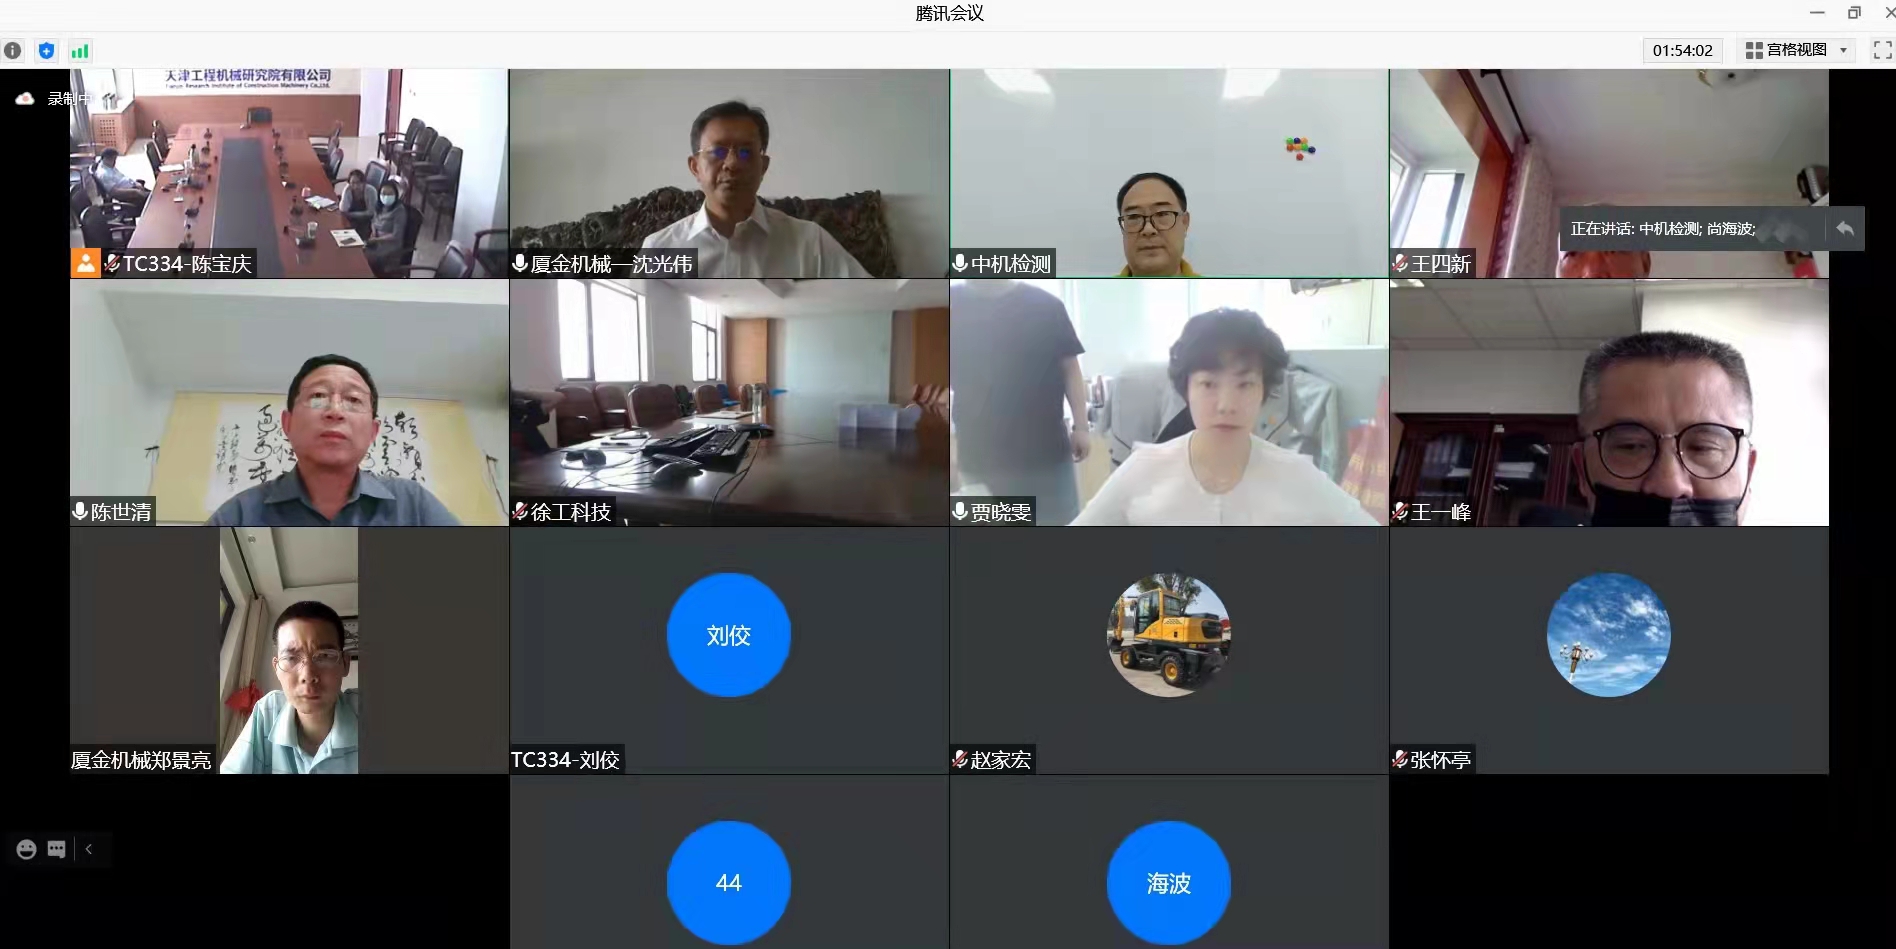This screenshot has width=1896, height=949.
Task: Select the 徐工科技 video tile
Action: (x=729, y=402)
